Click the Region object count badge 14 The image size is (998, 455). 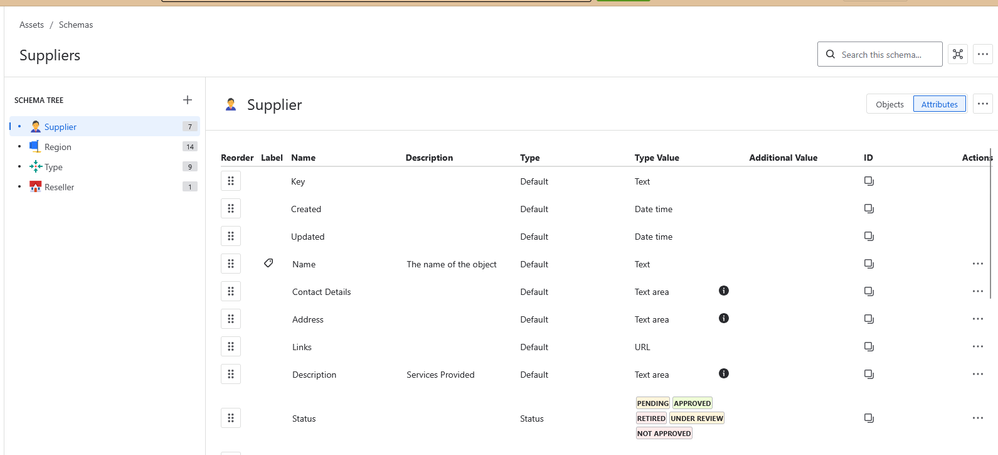tap(190, 147)
